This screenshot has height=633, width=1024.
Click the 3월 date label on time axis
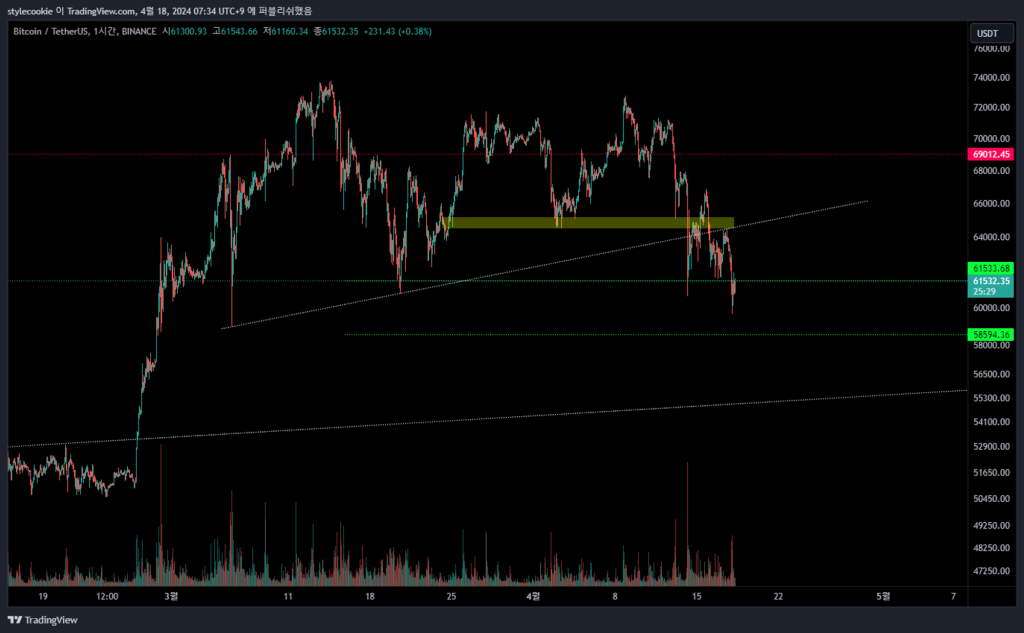[x=171, y=596]
